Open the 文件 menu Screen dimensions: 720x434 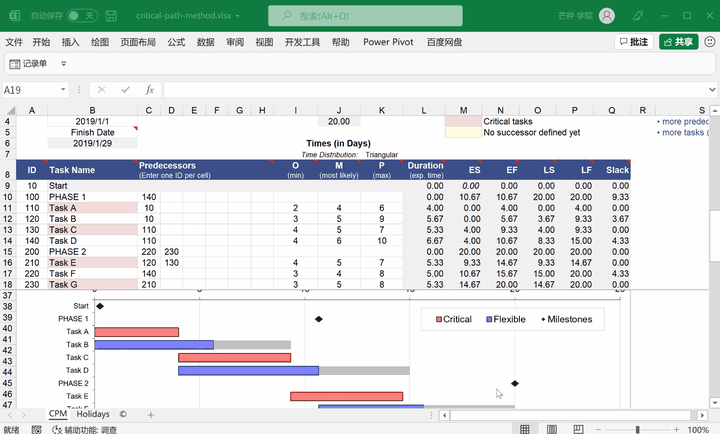(x=14, y=42)
